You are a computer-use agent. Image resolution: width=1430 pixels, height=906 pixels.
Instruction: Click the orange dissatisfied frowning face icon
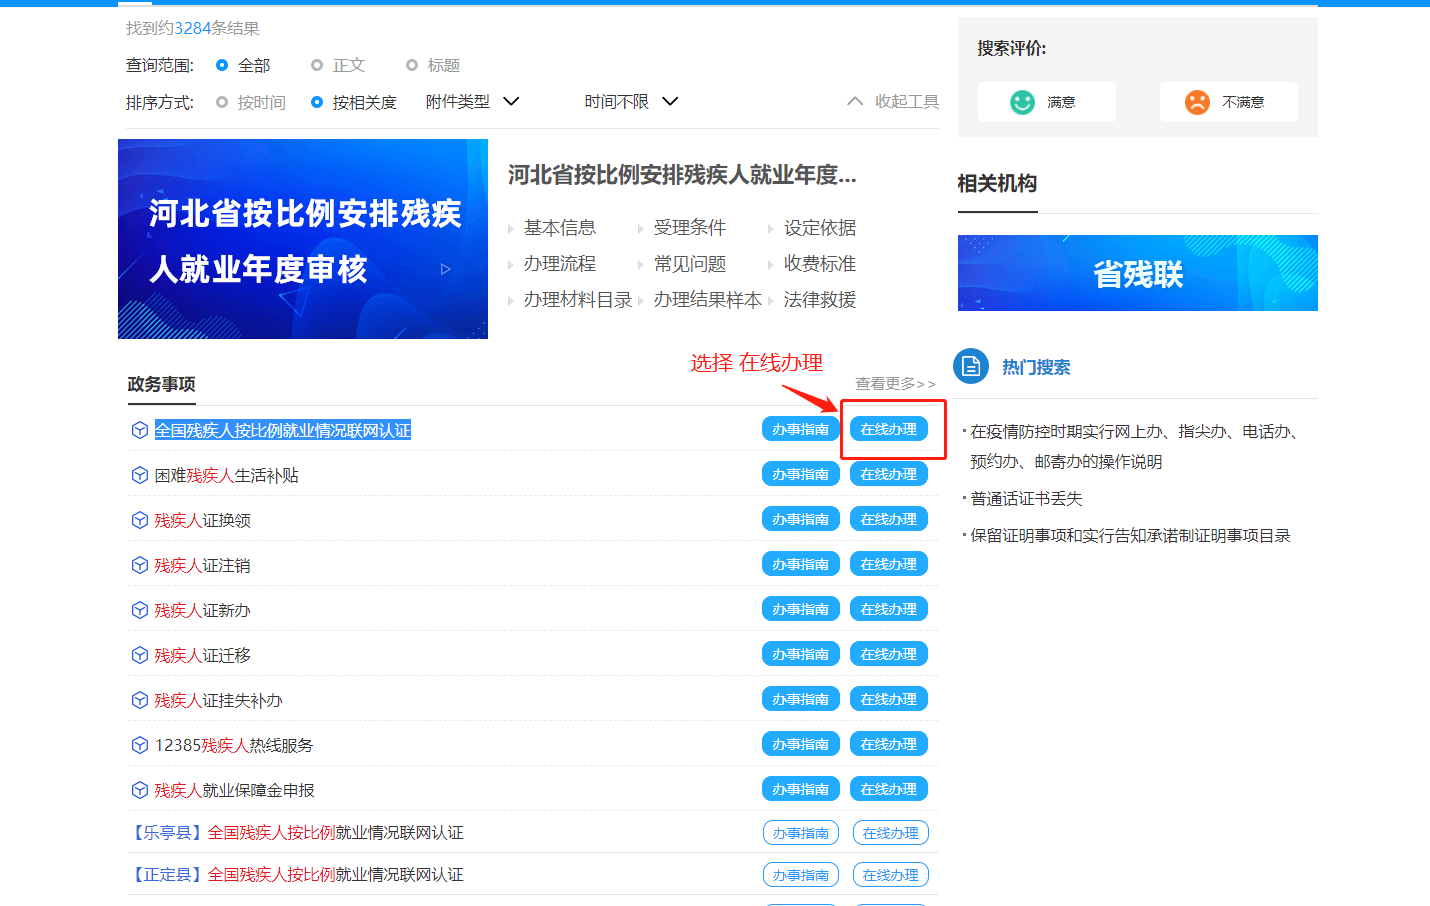(x=1197, y=102)
